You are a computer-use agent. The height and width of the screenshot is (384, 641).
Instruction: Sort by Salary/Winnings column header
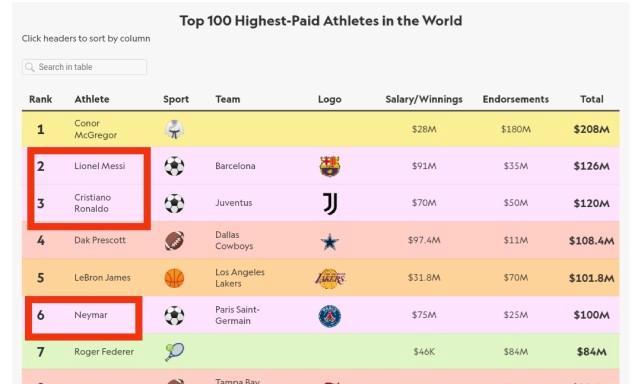[424, 99]
